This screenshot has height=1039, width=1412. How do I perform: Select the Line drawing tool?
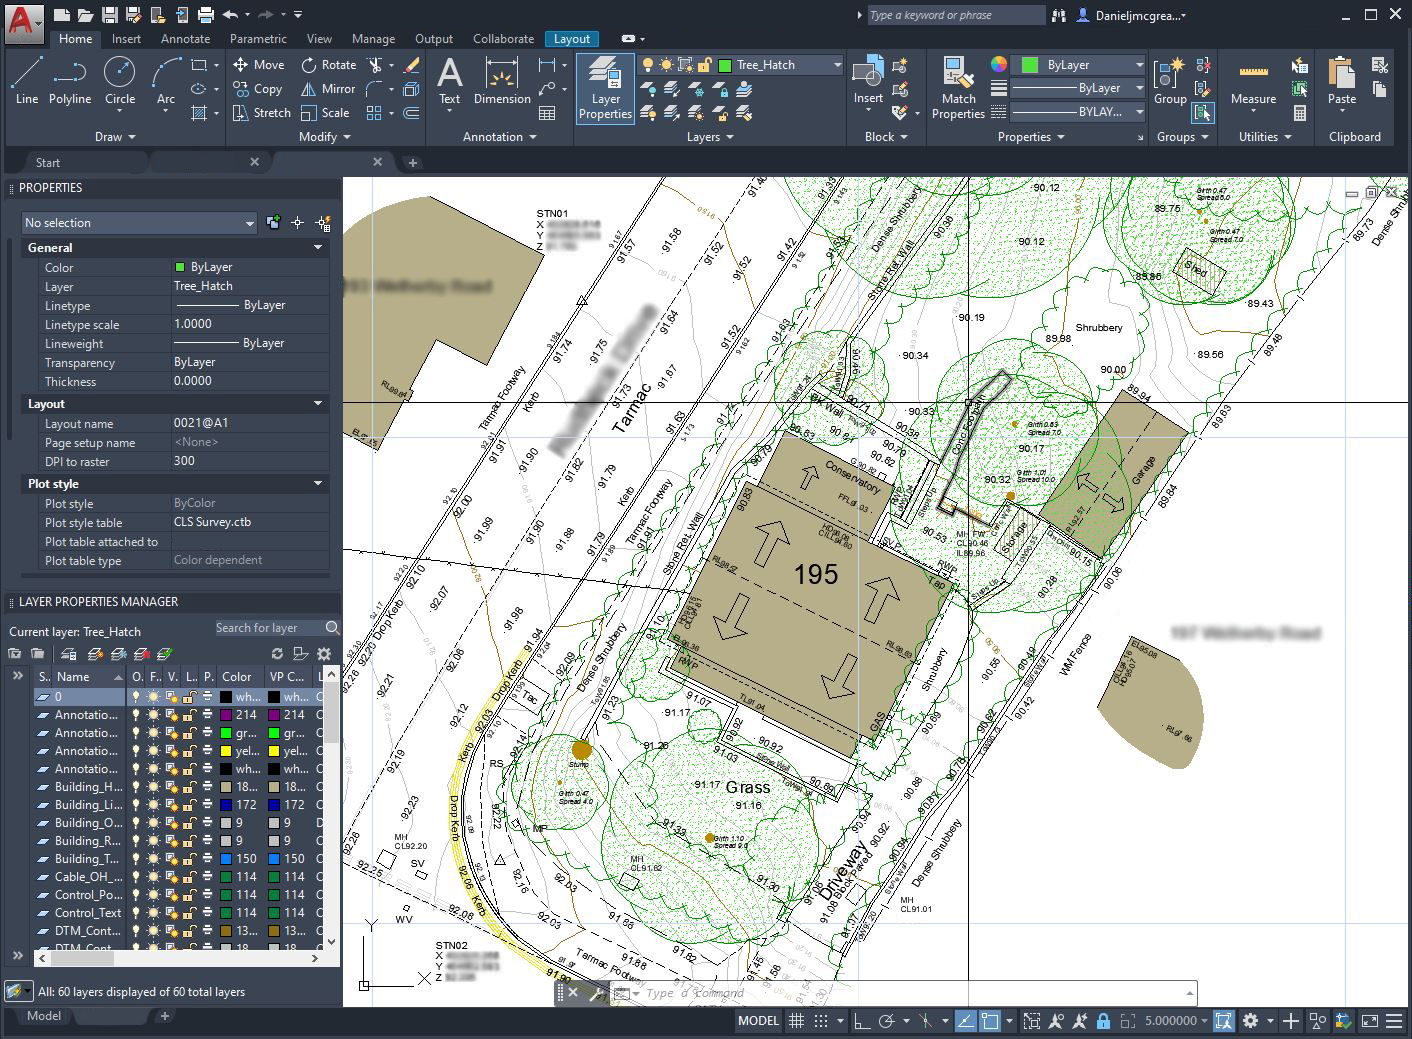tap(27, 80)
